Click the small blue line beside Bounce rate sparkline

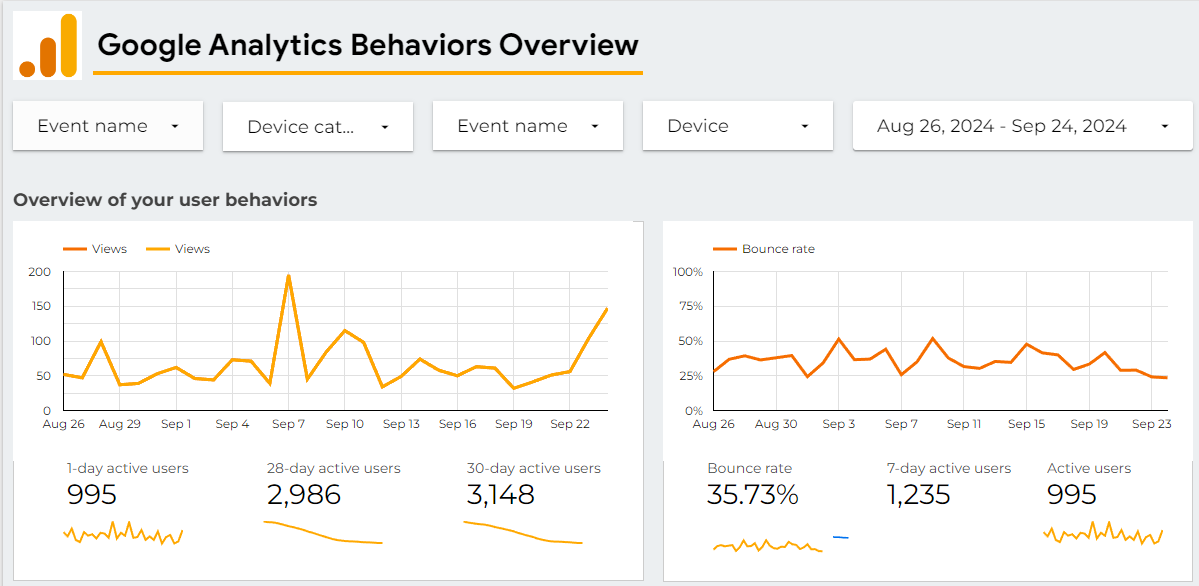pos(840,537)
